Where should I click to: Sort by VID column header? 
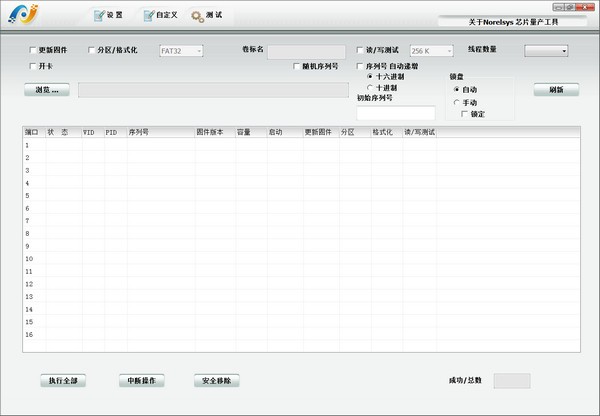tap(93, 132)
